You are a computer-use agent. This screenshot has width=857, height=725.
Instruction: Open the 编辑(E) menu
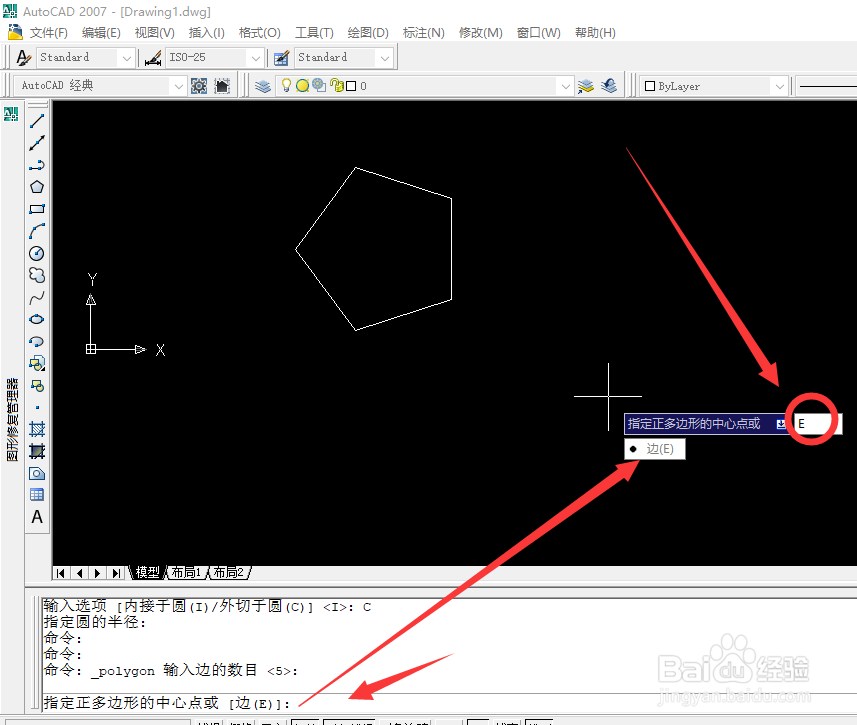(x=101, y=33)
